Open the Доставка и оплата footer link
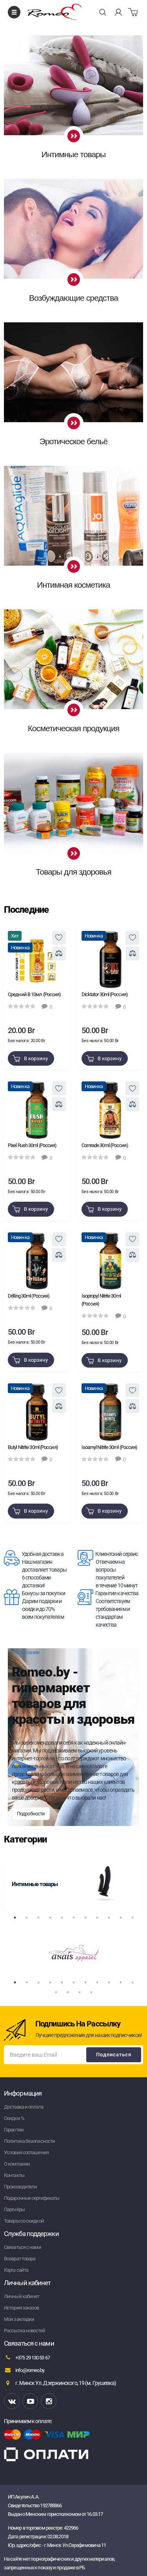This screenshot has height=2576, width=147. [x=24, y=2106]
